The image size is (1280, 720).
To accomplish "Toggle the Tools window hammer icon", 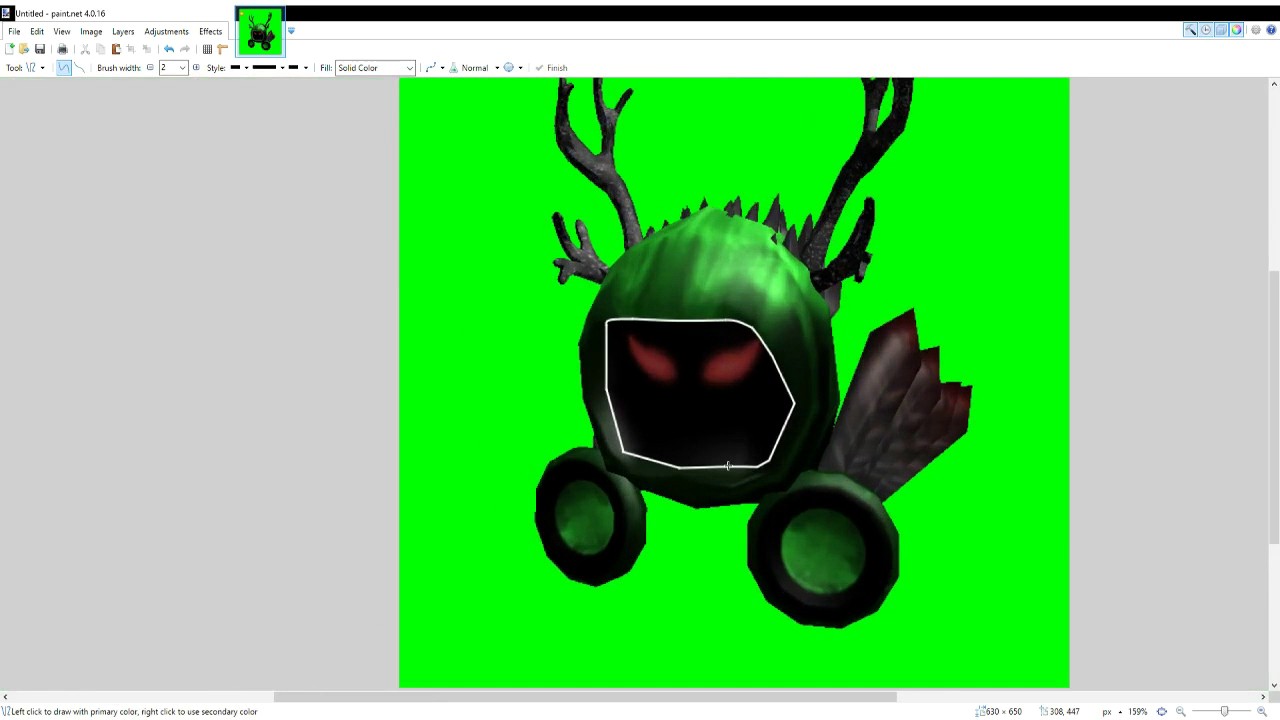I will pos(1190,30).
